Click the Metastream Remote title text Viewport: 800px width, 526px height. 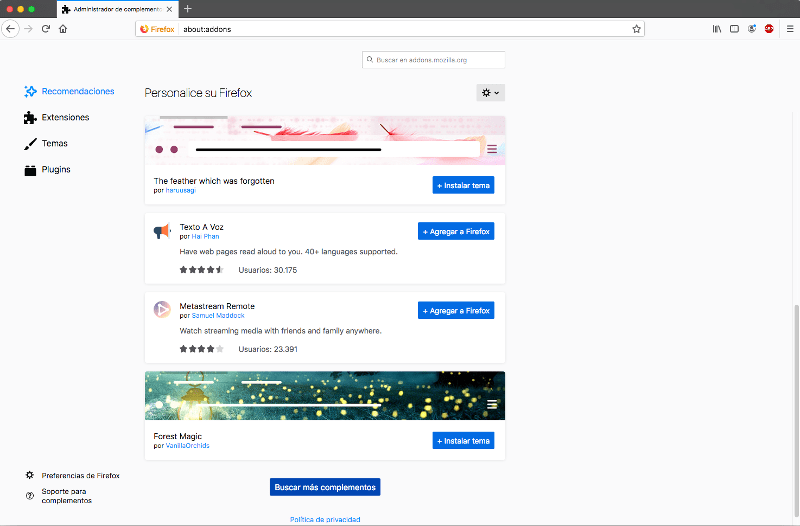click(x=217, y=306)
